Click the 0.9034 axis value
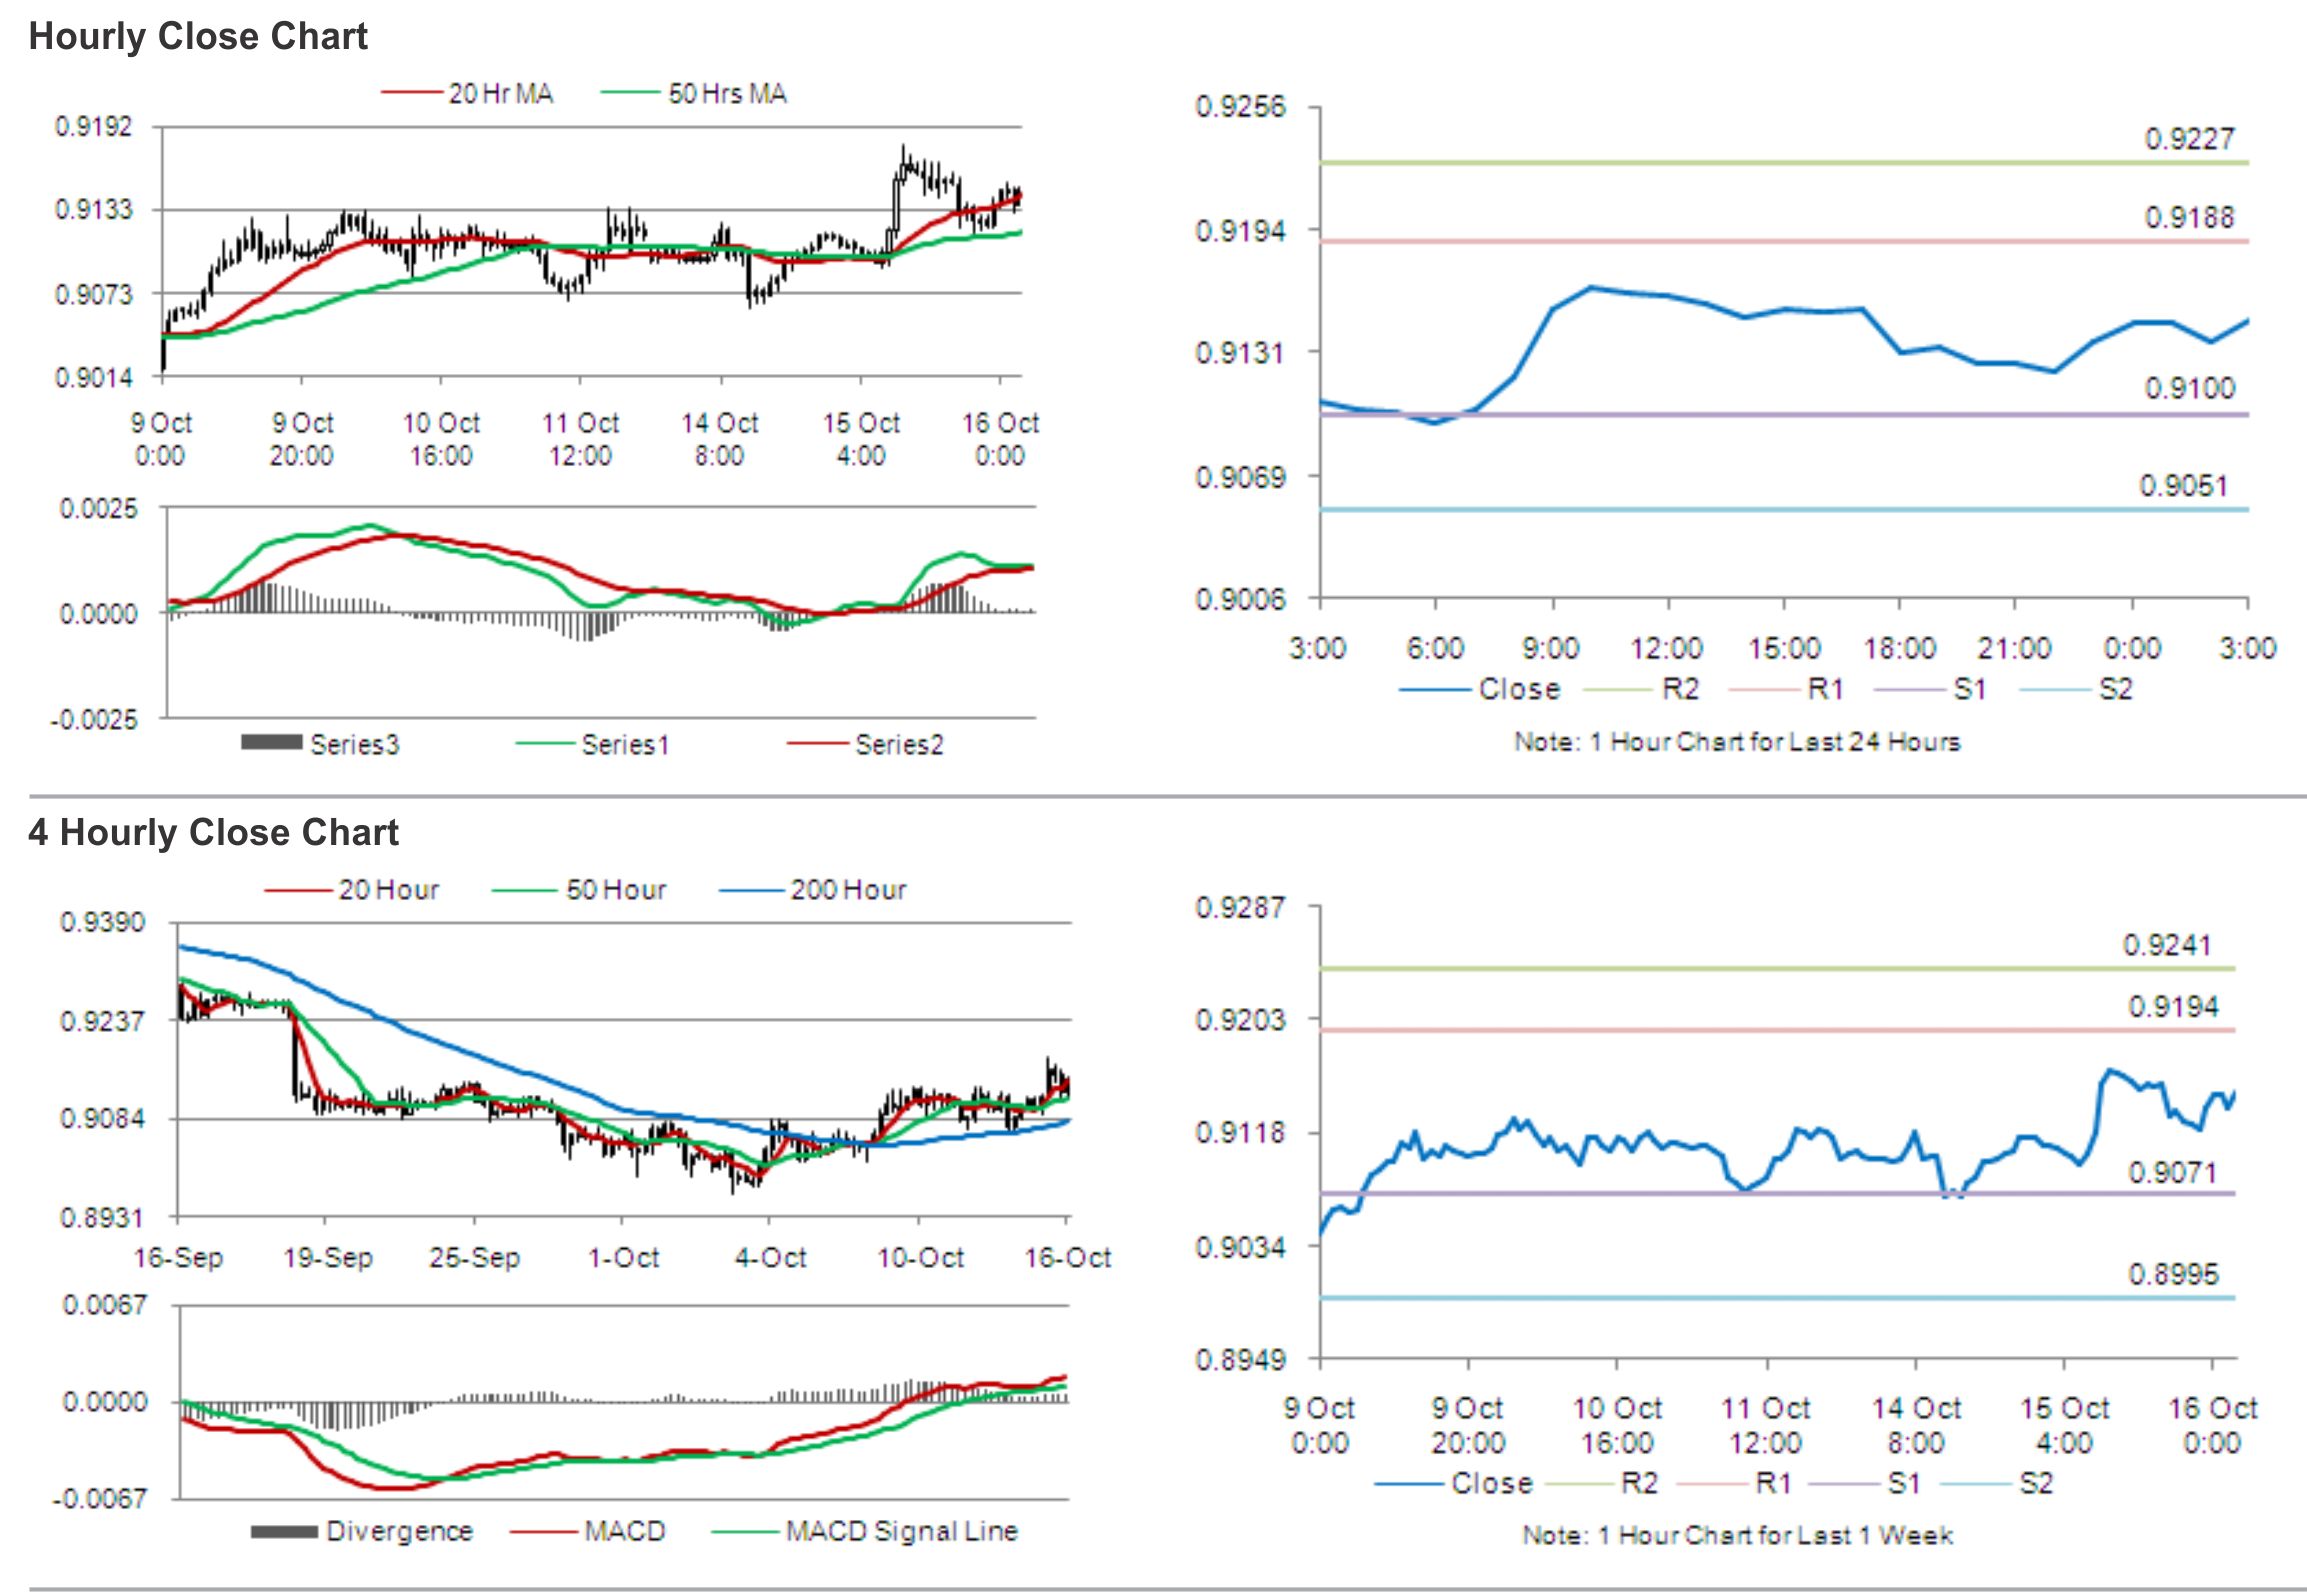Viewport: 2307px width, 1592px height. (1240, 1247)
